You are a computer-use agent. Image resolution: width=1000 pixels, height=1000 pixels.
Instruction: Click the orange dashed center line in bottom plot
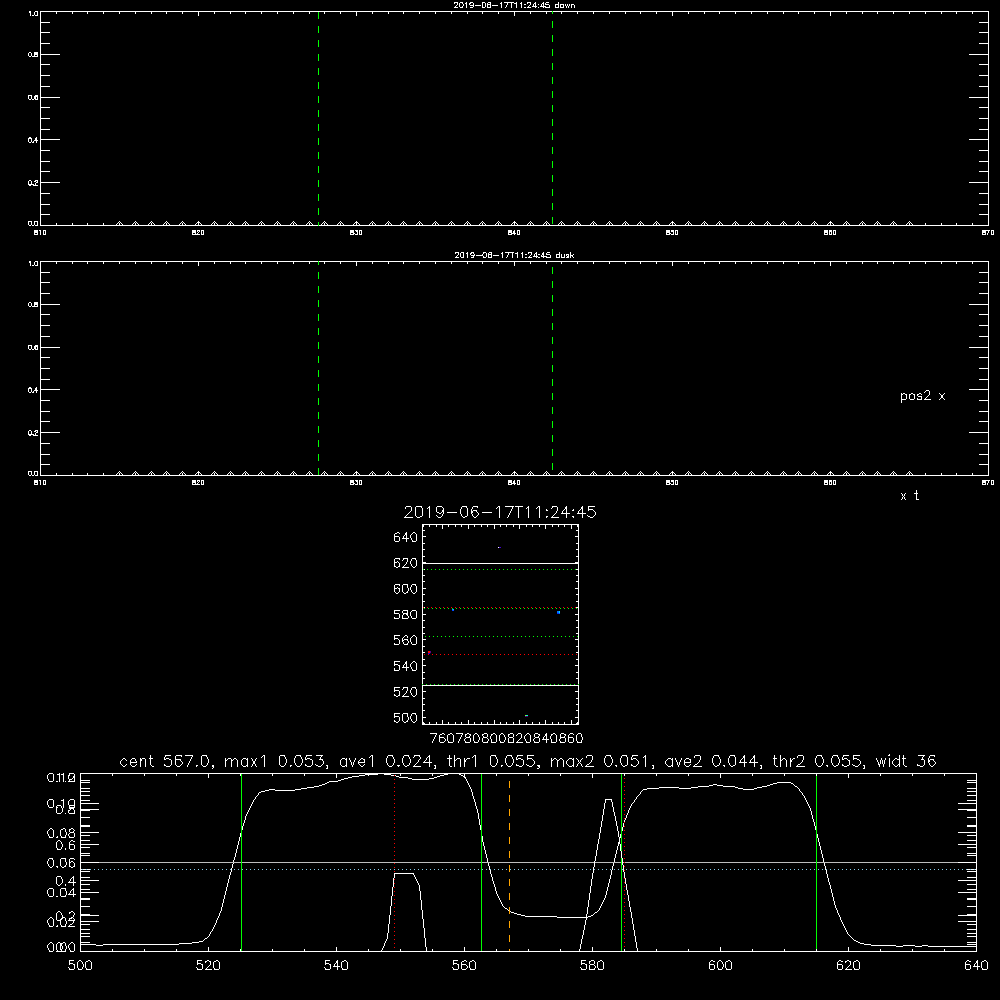click(509, 861)
